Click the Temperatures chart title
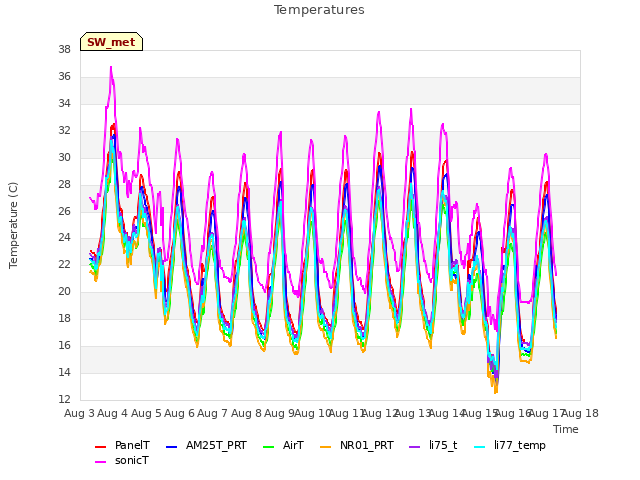The height and width of the screenshot is (480, 640). coord(319,10)
